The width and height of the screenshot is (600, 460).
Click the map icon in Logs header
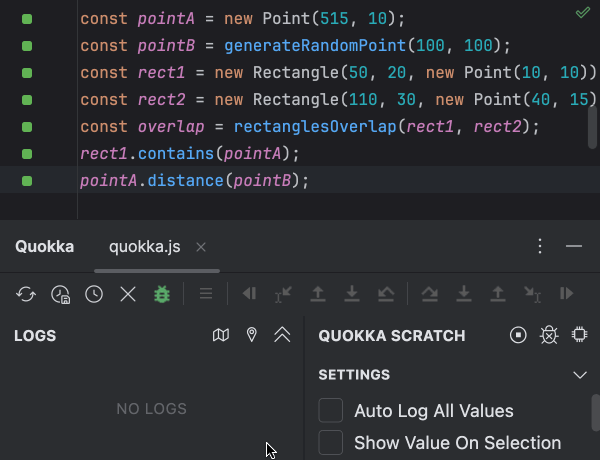[221, 336]
